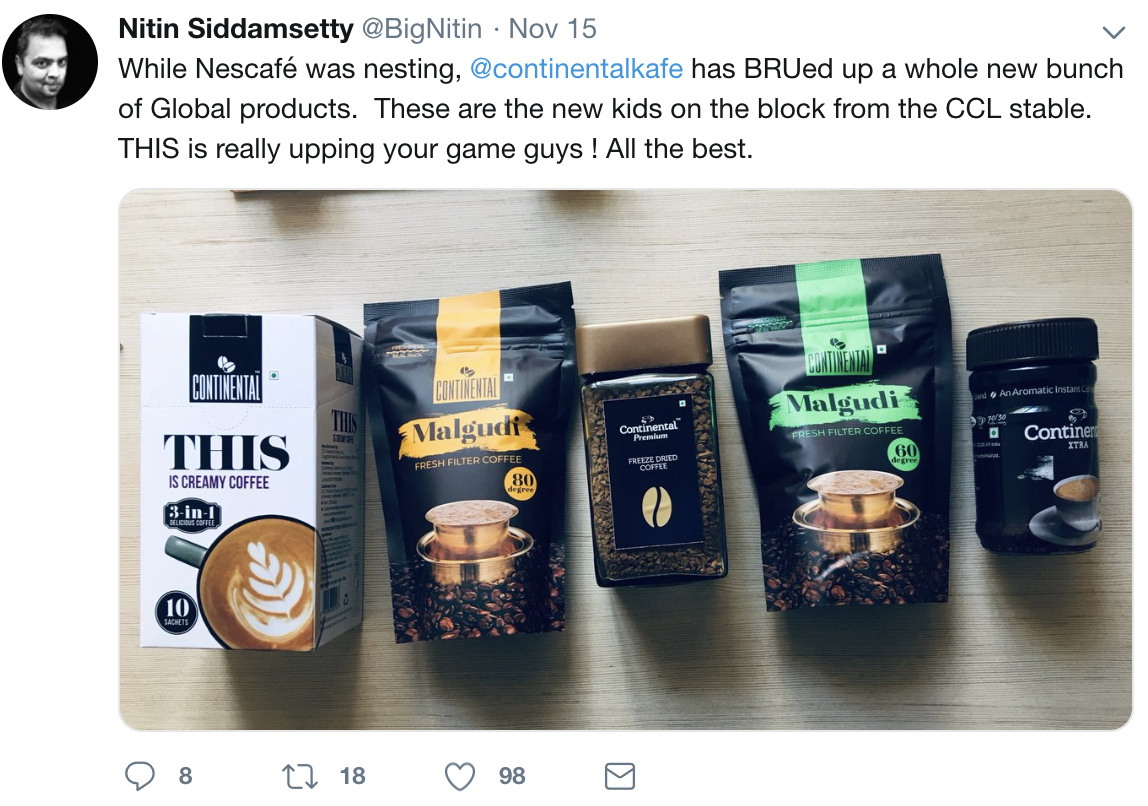1148x806 pixels.
Task: Click the Continental Xtra black jar
Action: (1035, 435)
